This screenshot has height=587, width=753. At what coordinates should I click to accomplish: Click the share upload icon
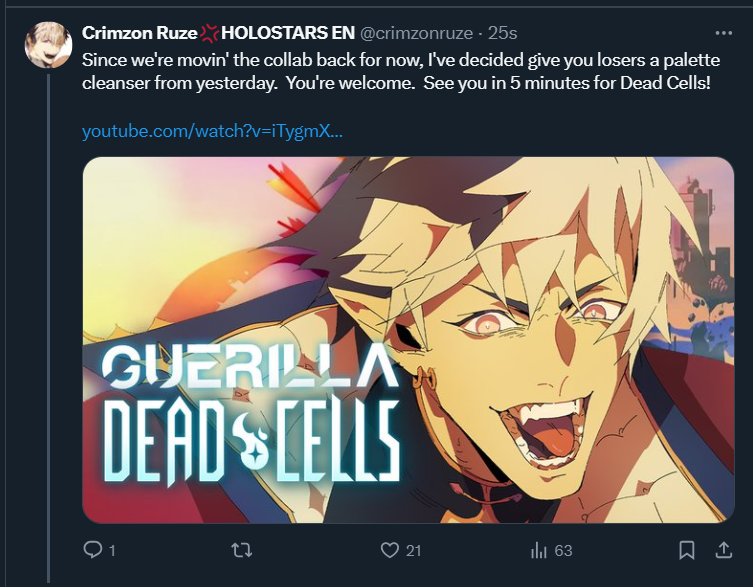tap(723, 550)
